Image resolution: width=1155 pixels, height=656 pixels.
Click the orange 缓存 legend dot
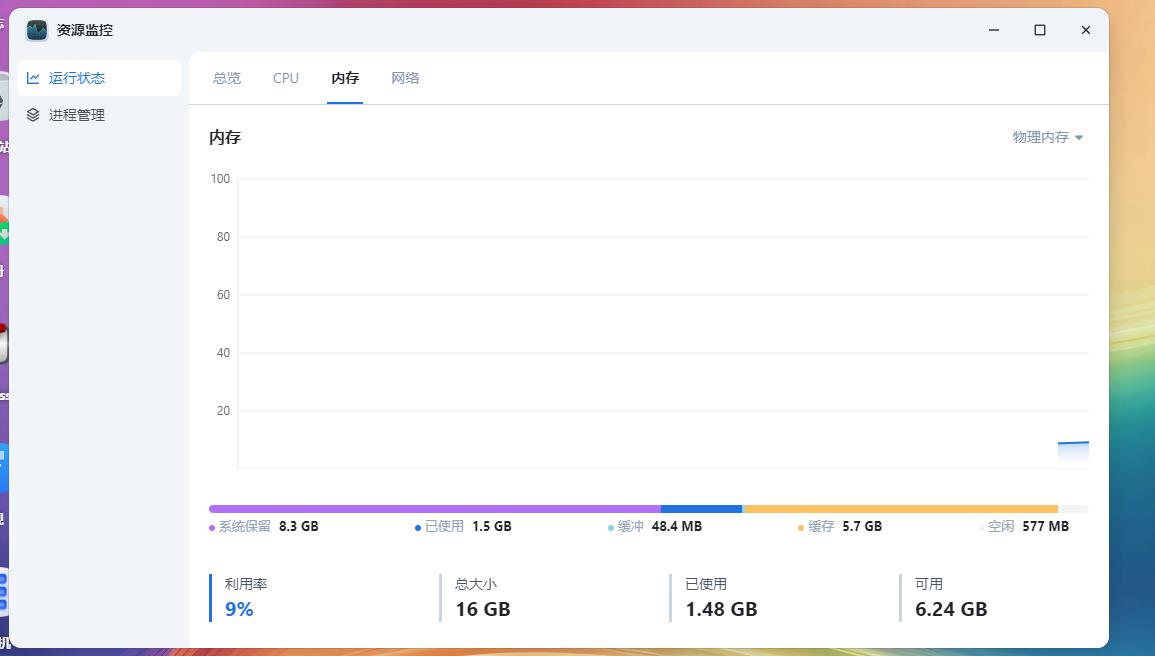point(801,527)
